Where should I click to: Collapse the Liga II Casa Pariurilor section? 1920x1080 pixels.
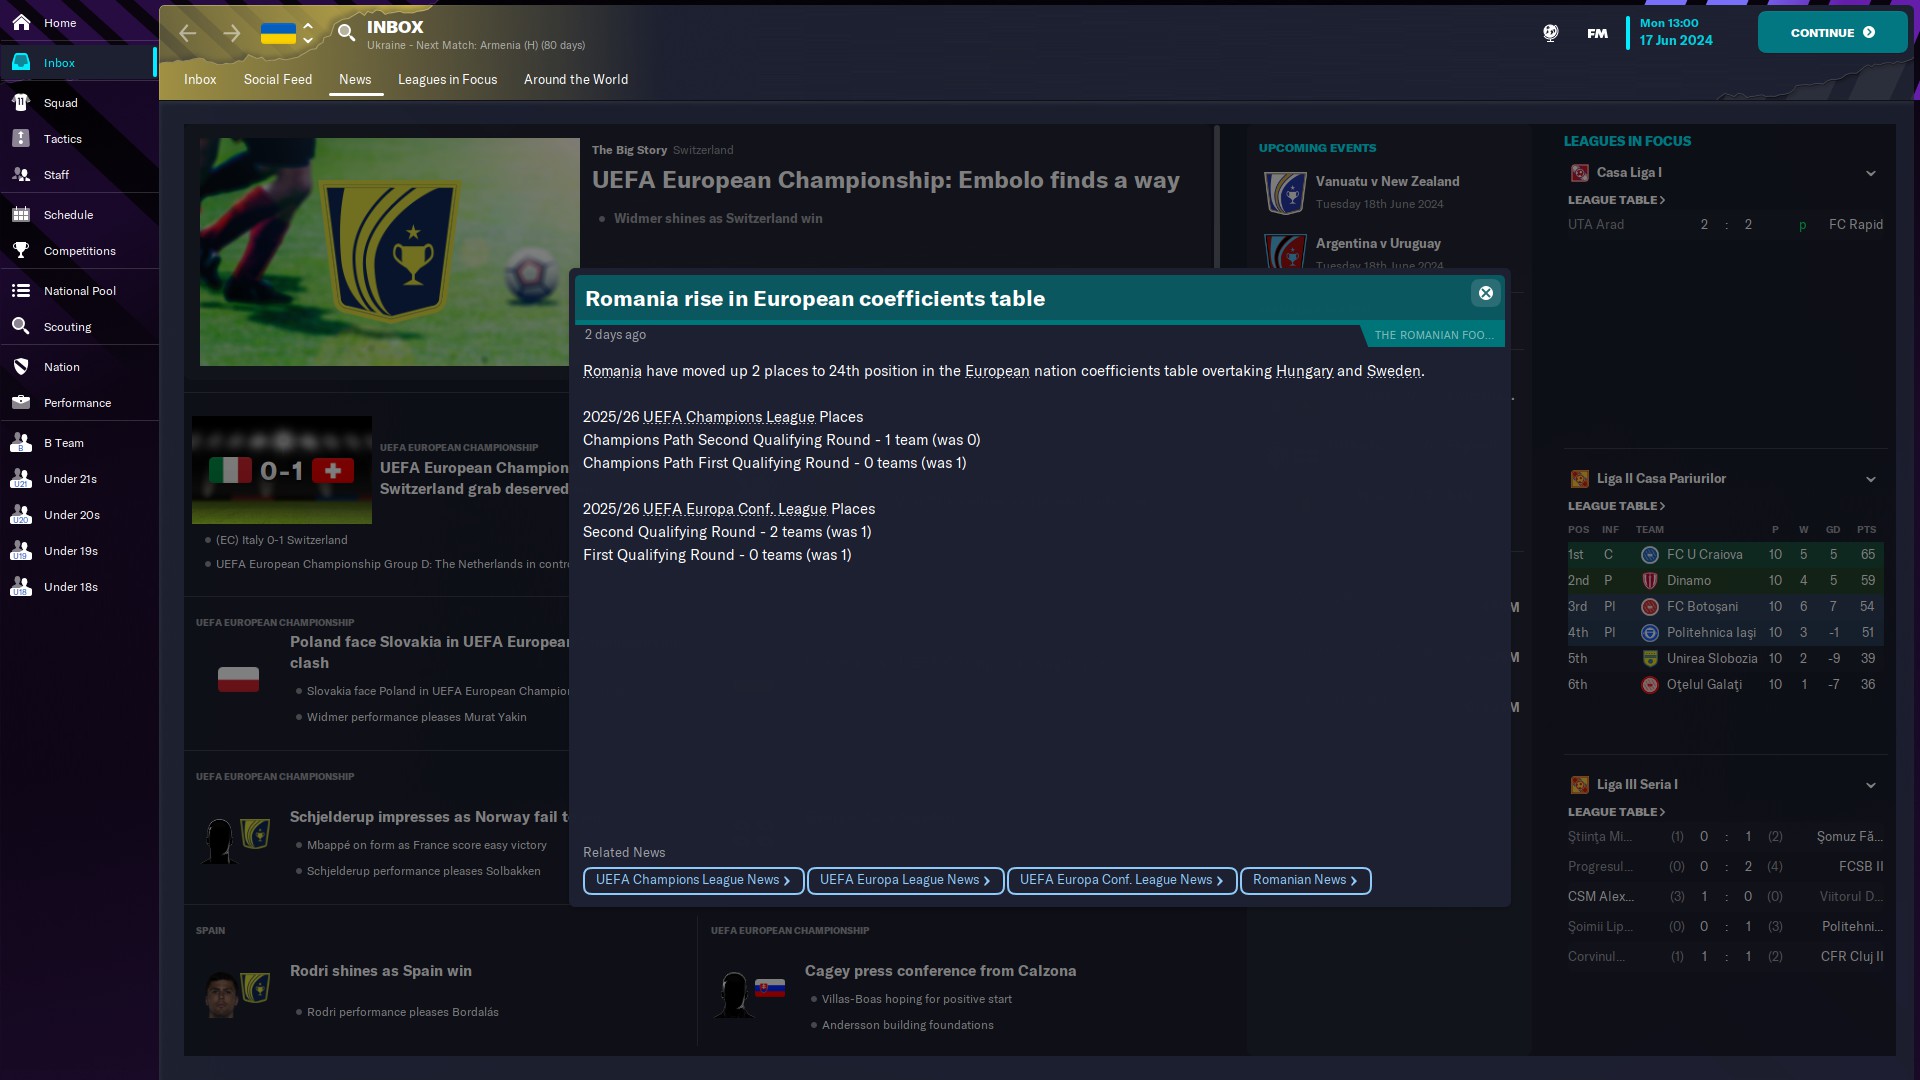pyautogui.click(x=1870, y=479)
